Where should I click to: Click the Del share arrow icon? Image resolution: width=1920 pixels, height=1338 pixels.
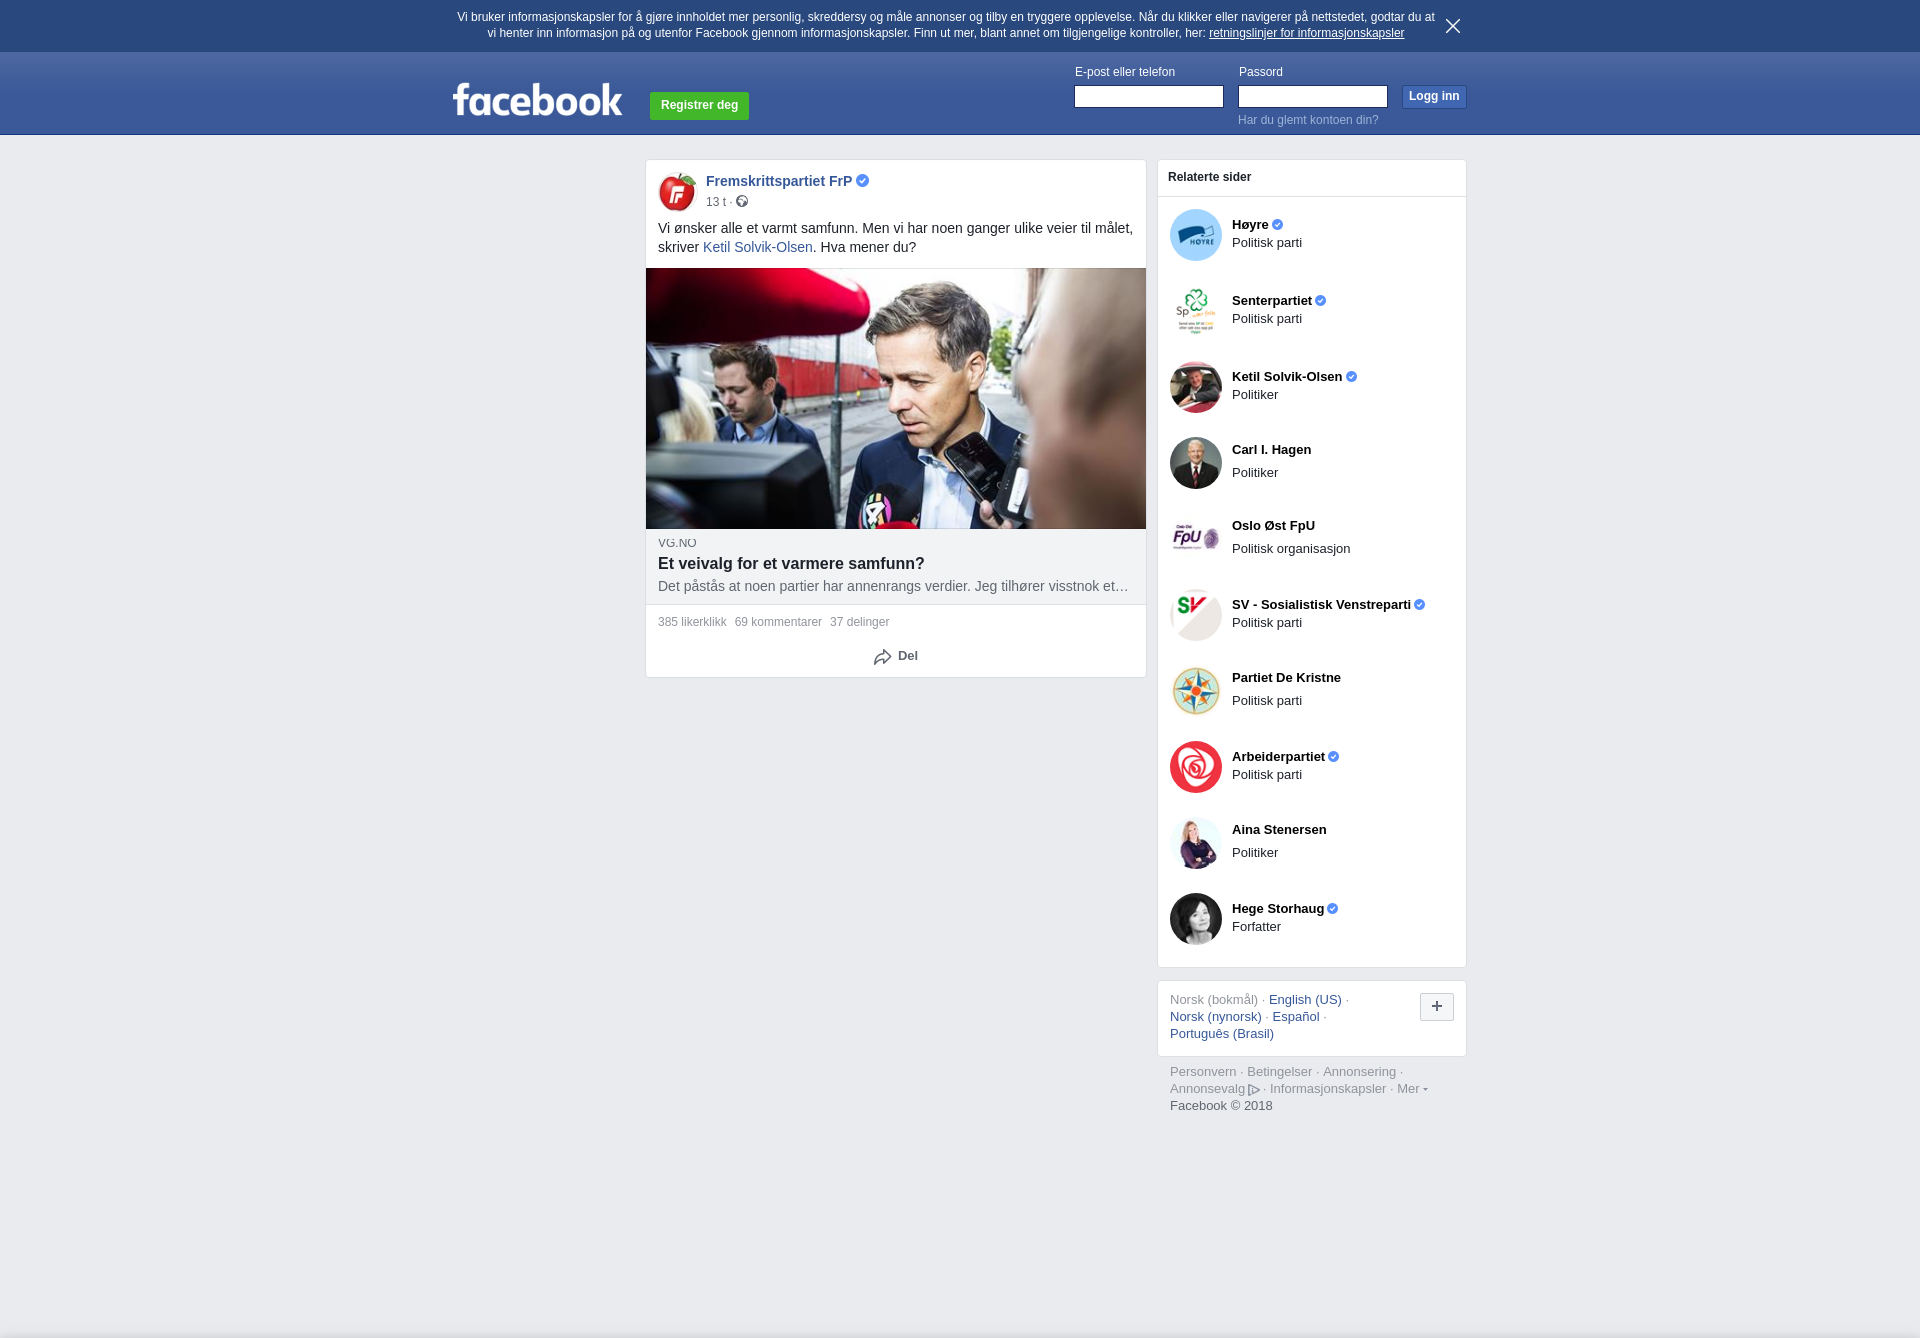[x=882, y=657]
